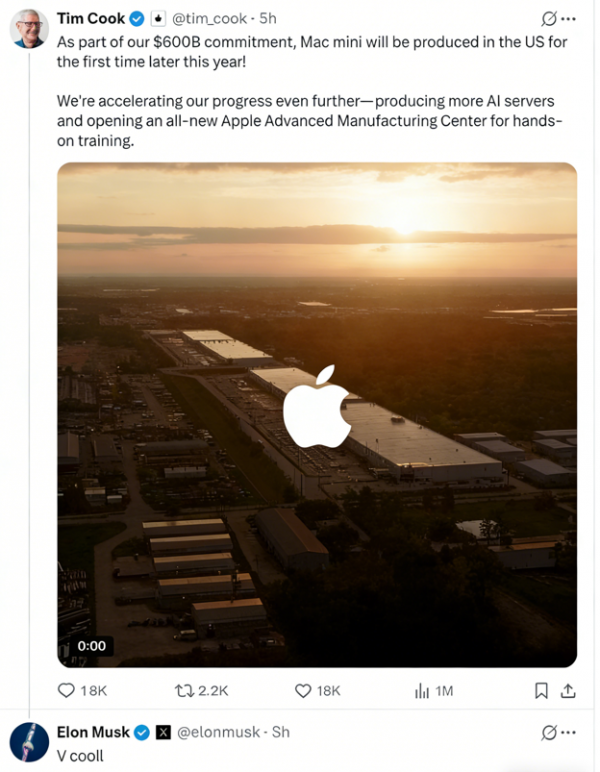The height and width of the screenshot is (772, 600).
Task: Like Tim Cook's post with heart icon
Action: coord(317,691)
